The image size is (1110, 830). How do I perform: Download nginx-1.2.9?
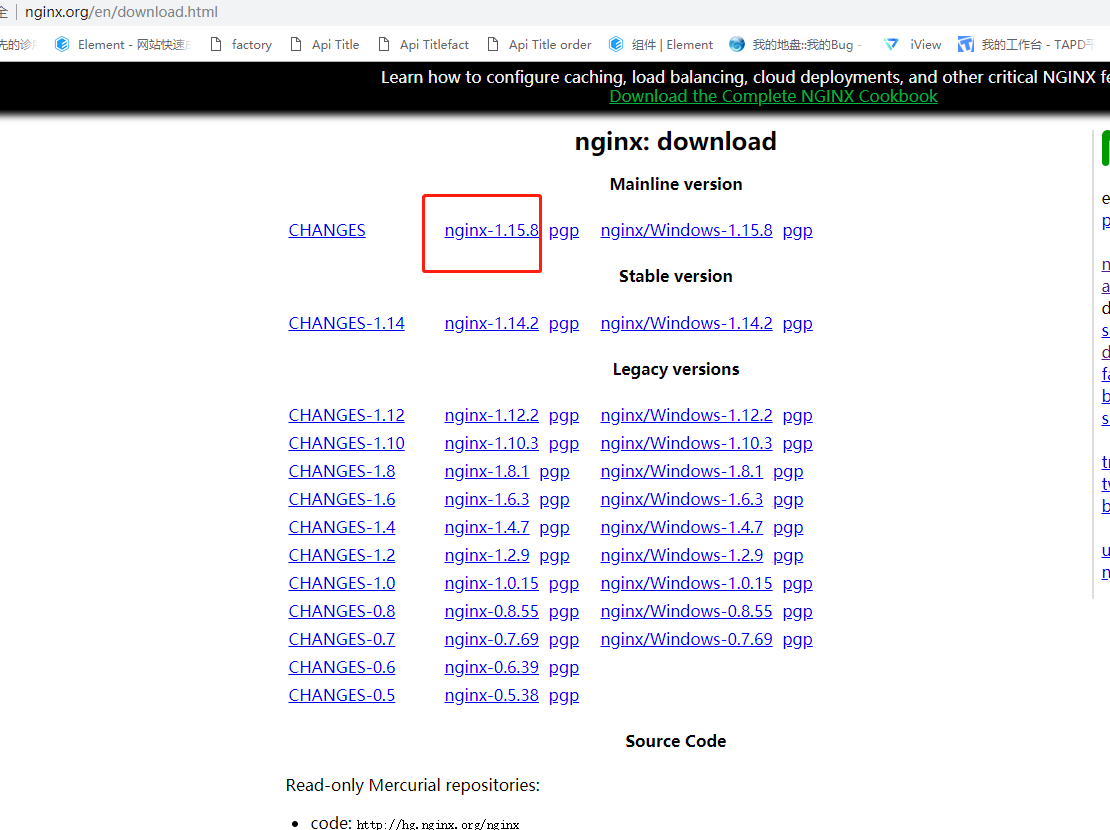(486, 555)
